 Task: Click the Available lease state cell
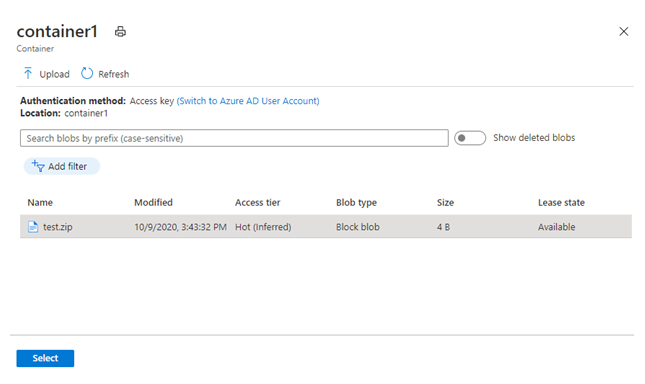[557, 227]
